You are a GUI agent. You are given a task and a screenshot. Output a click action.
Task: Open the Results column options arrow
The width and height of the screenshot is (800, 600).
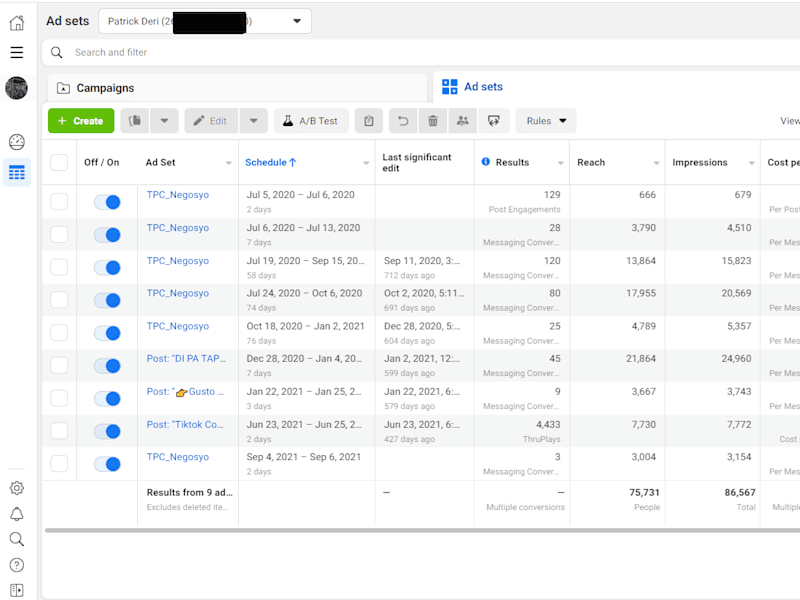(x=561, y=163)
